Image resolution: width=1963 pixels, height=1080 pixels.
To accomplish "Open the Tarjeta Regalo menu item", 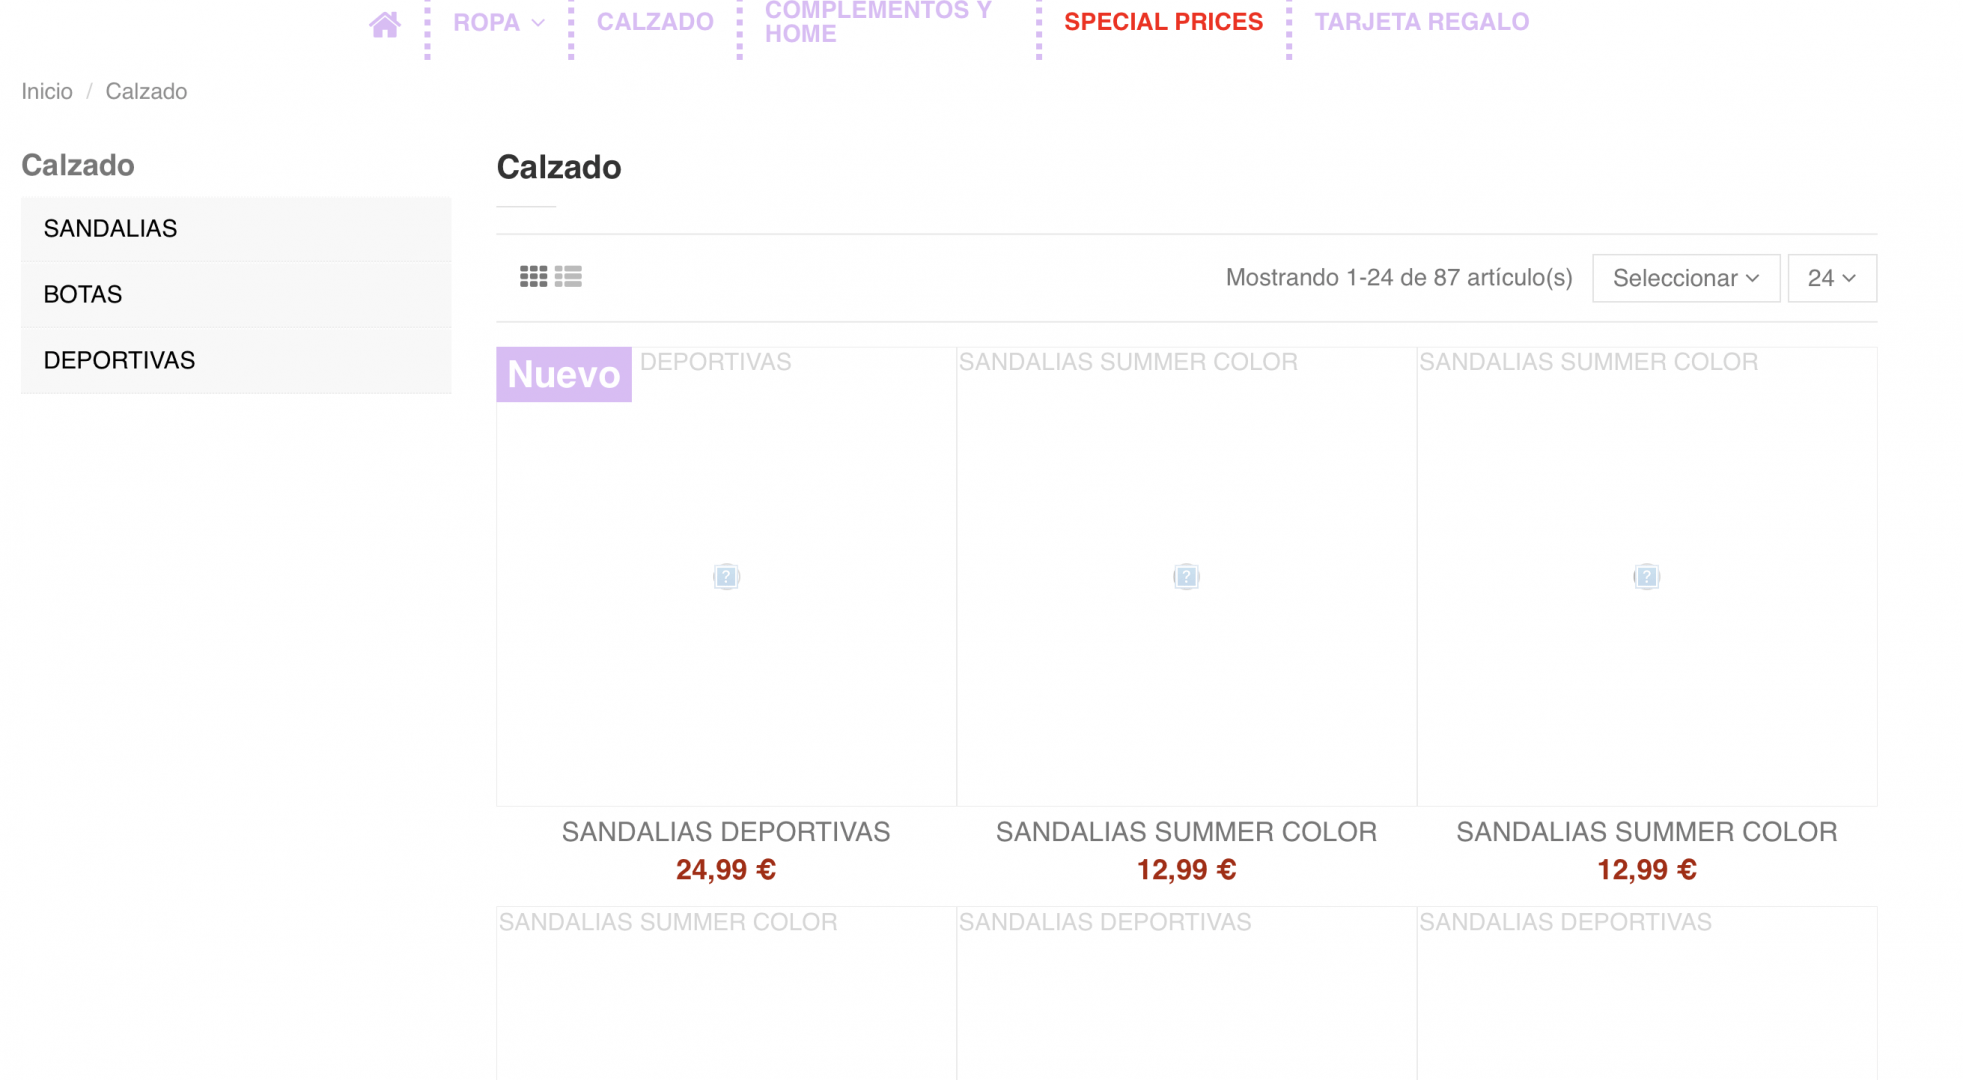I will (1421, 22).
